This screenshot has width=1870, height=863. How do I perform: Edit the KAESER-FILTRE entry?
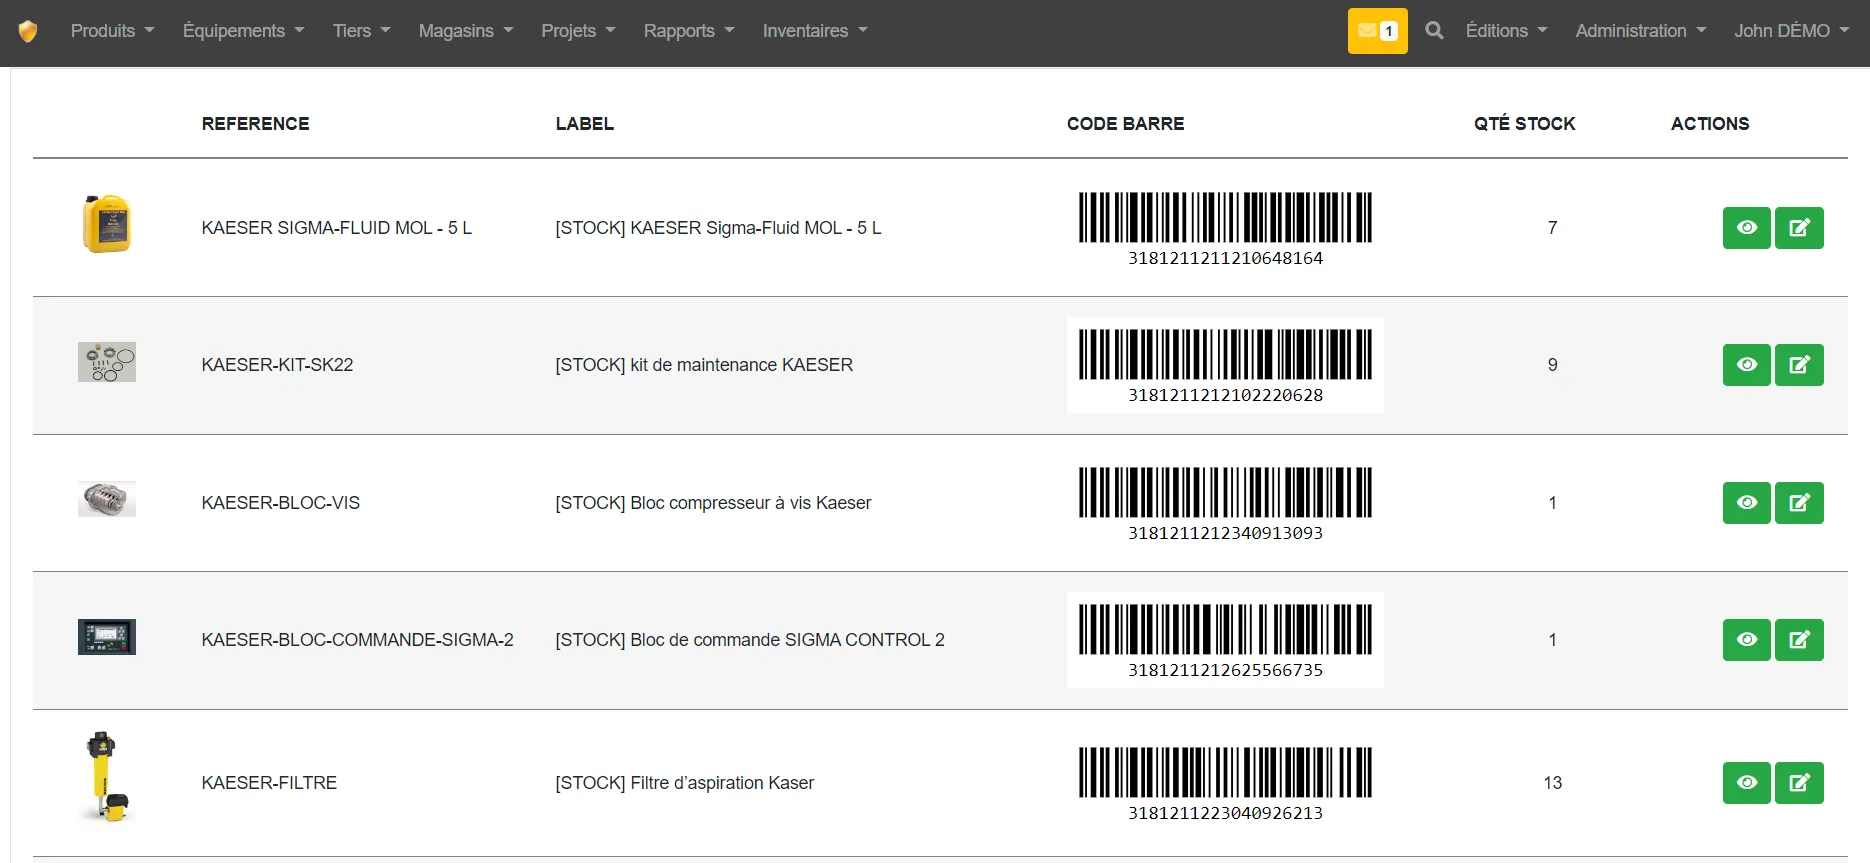(1799, 783)
